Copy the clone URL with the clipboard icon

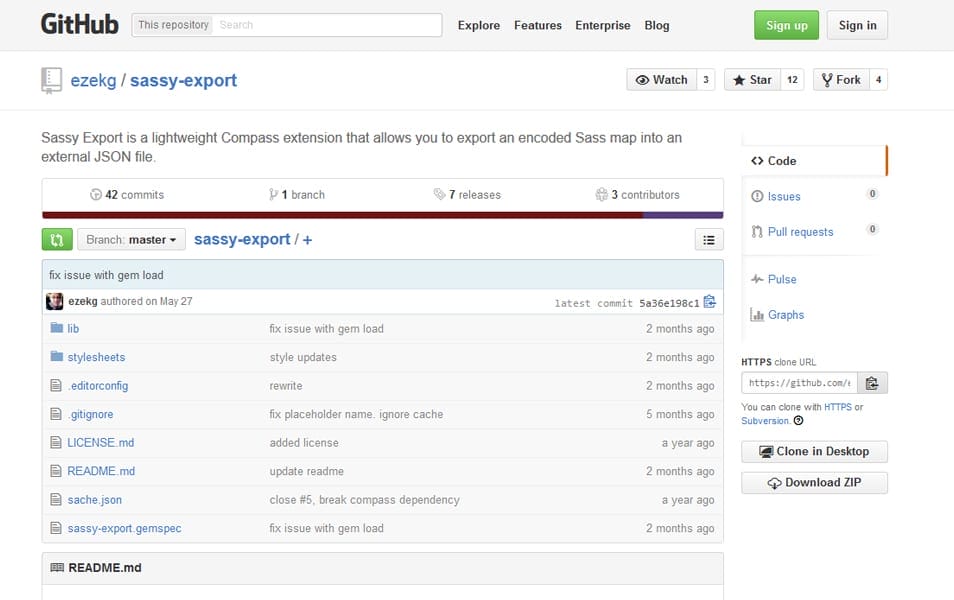coord(870,382)
